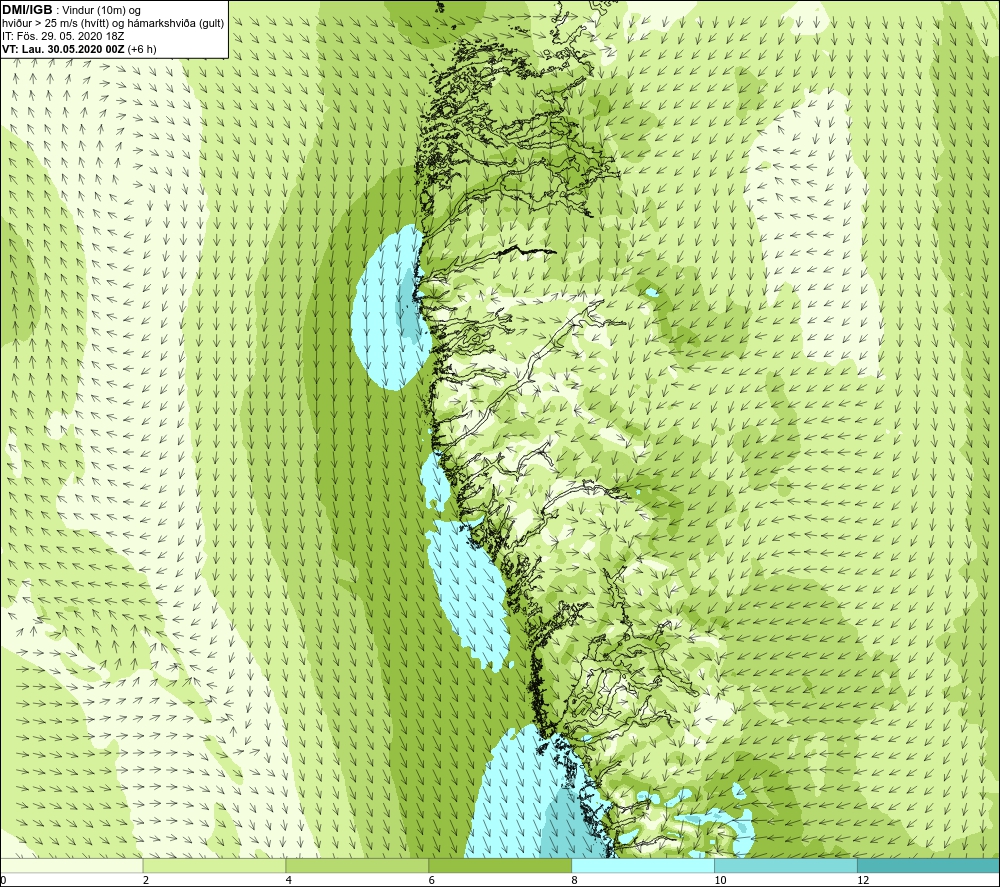The height and width of the screenshot is (887, 1000).
Task: Click the 'VT: Lau. 30.05.2020 00Z' line
Action: click(64, 49)
